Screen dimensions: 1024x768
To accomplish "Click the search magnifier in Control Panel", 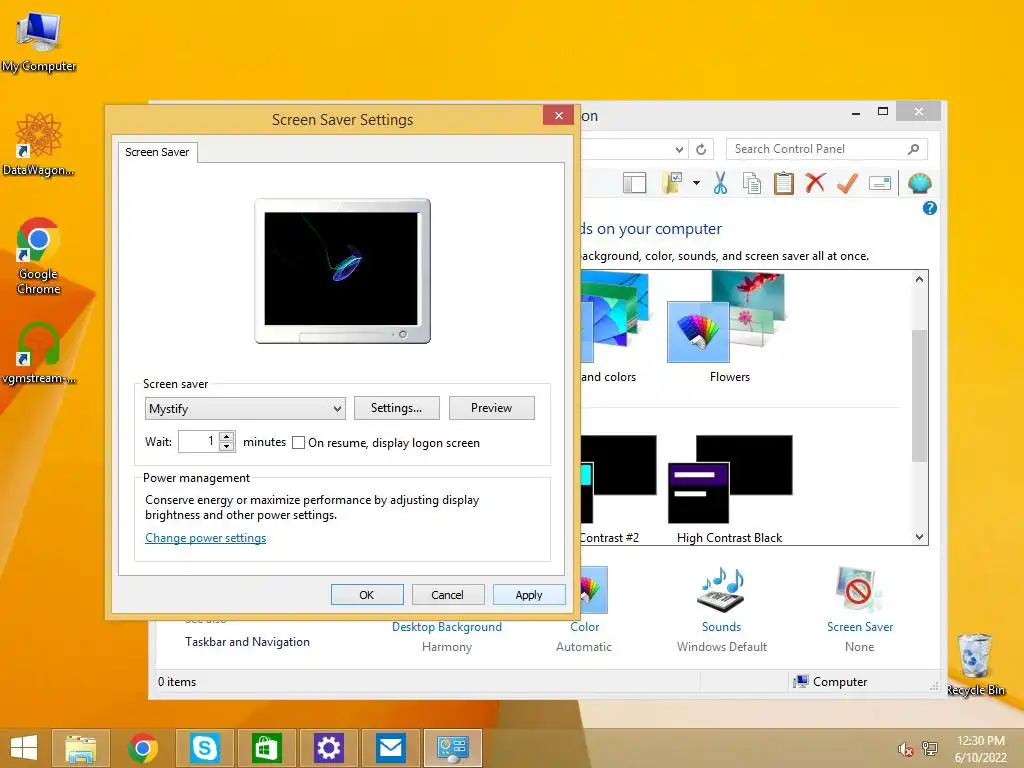I will point(914,149).
